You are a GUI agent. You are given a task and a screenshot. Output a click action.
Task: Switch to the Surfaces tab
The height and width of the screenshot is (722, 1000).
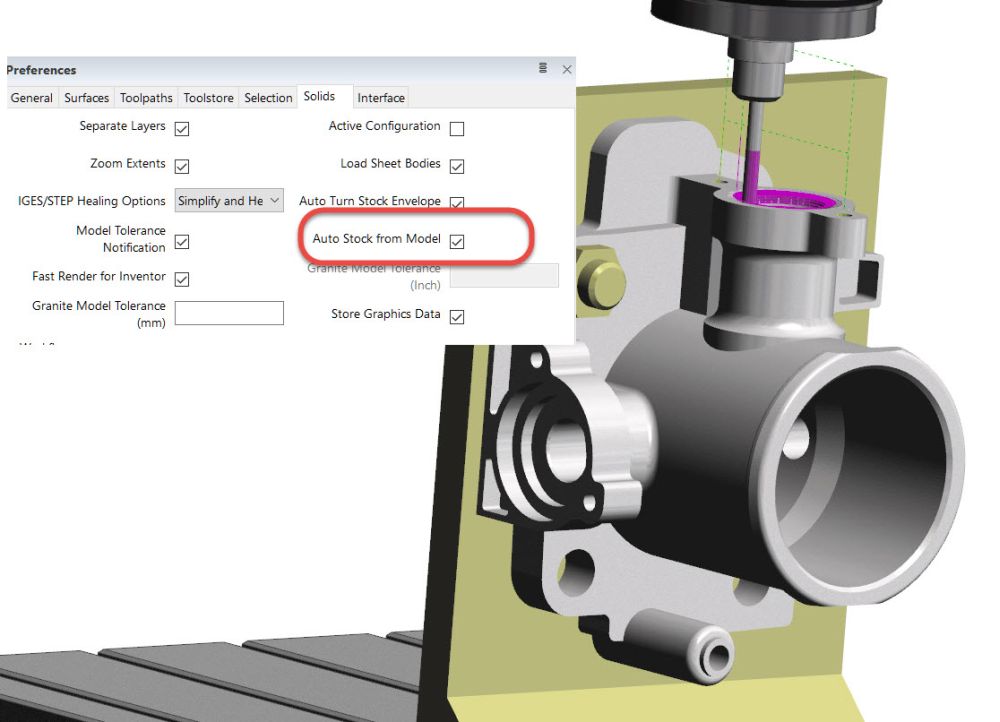pos(87,98)
